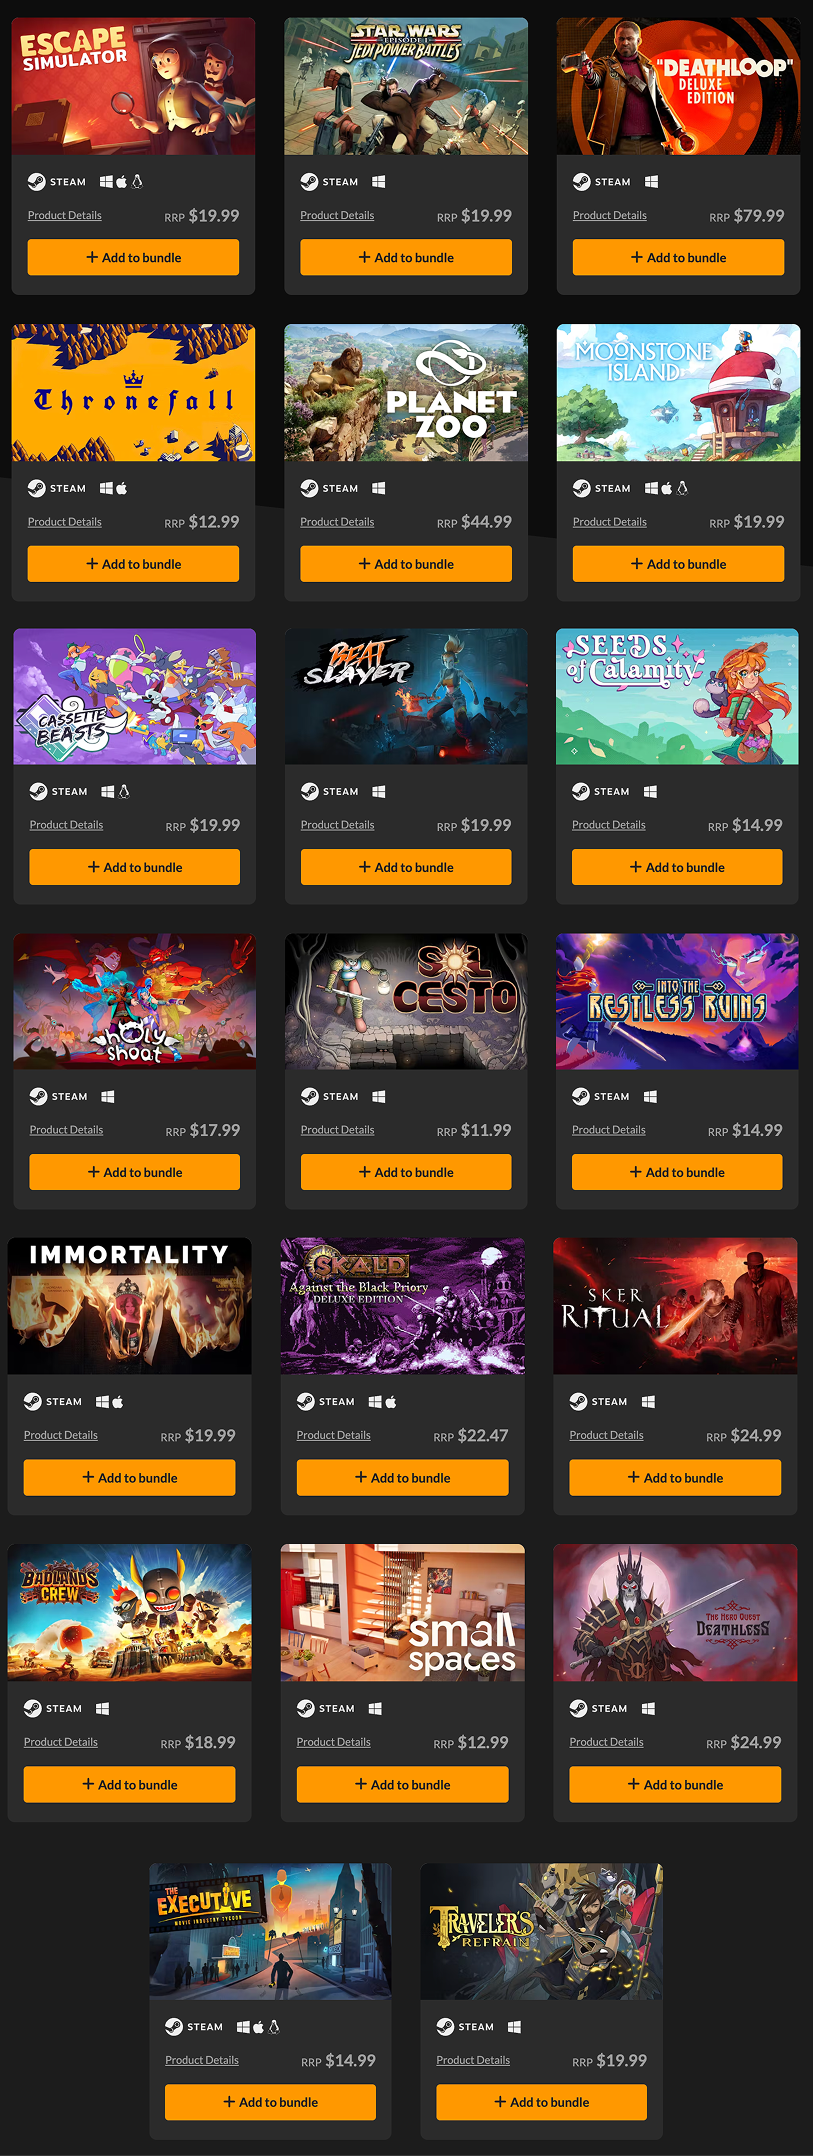Click the Windows icon under Planet Zoo
813x2156 pixels.
(x=379, y=488)
